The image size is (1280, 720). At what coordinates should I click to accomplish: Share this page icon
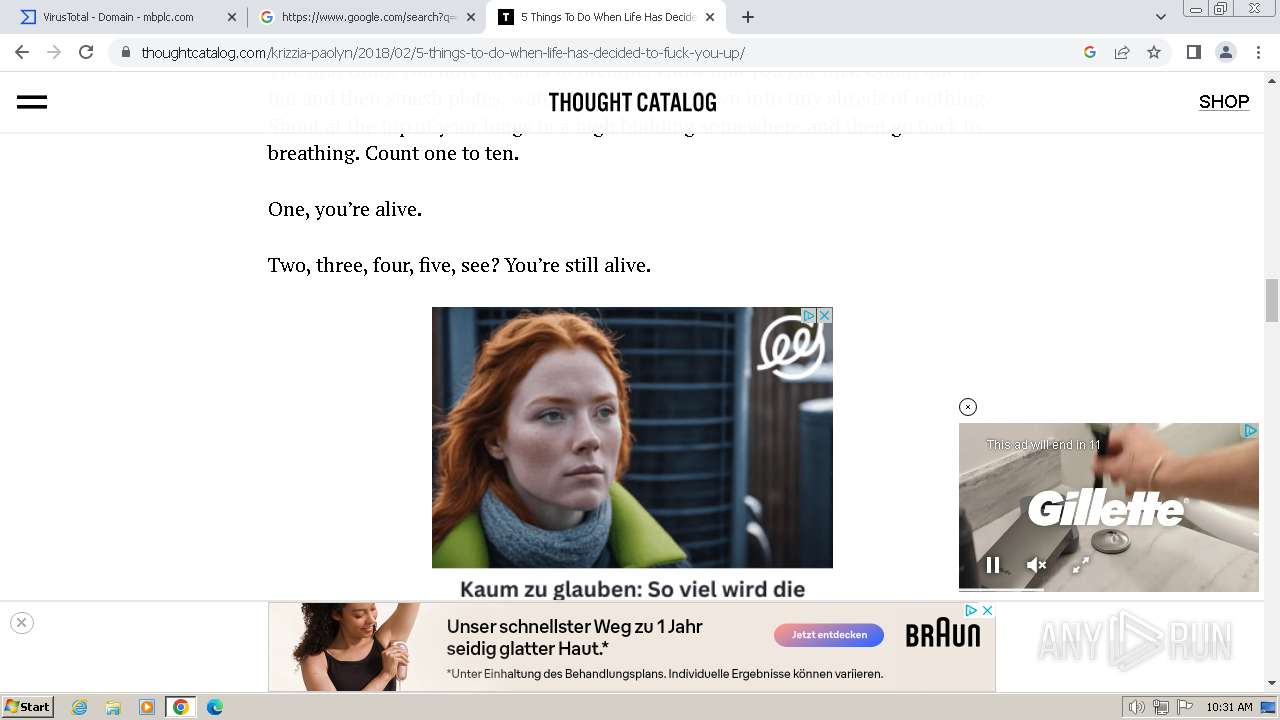pyautogui.click(x=1122, y=52)
